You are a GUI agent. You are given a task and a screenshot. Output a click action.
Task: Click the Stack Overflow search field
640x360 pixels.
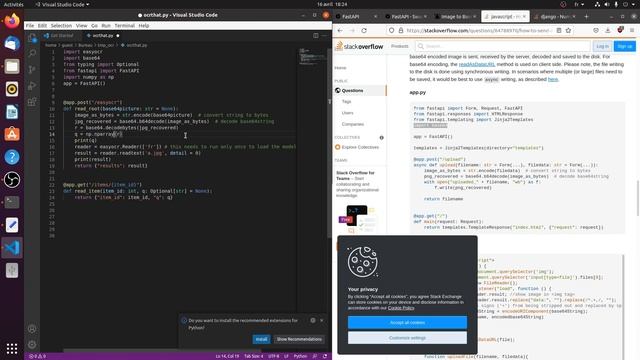pyautogui.click(x=503, y=46)
